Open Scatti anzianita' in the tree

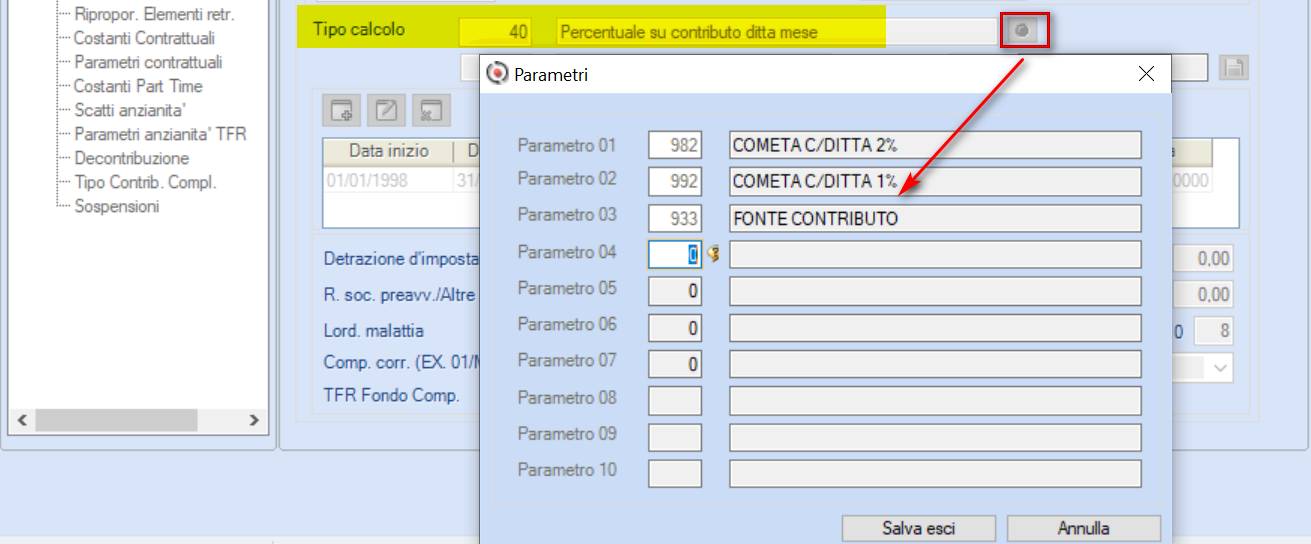tap(131, 110)
